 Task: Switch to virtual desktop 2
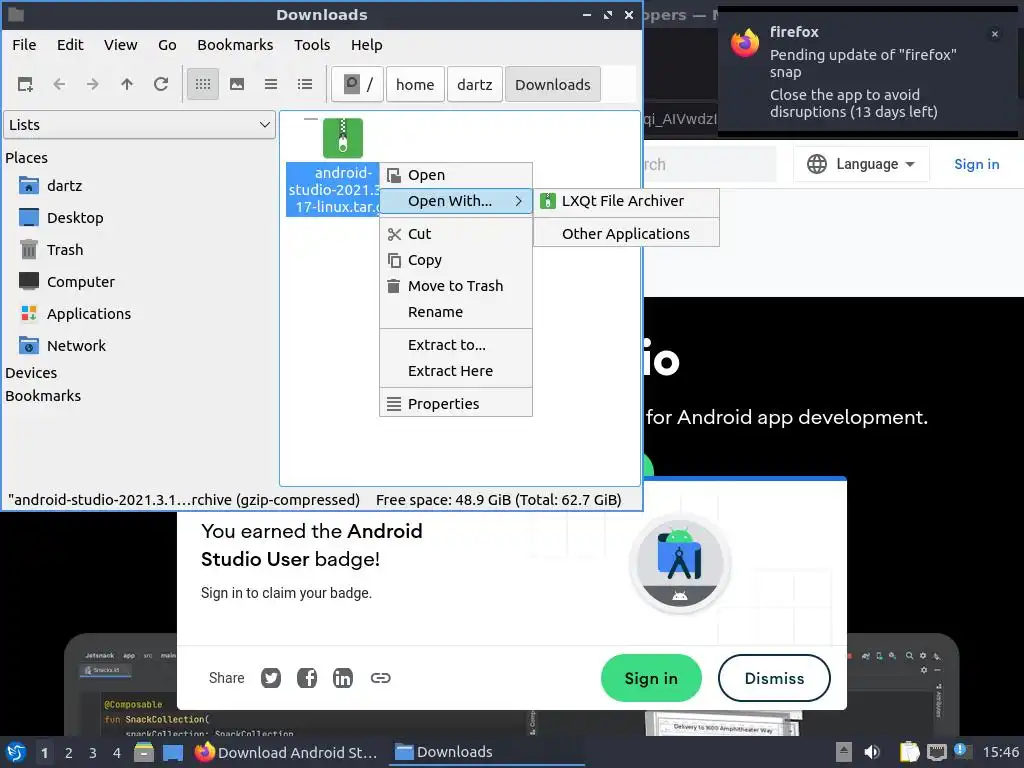[x=69, y=753]
